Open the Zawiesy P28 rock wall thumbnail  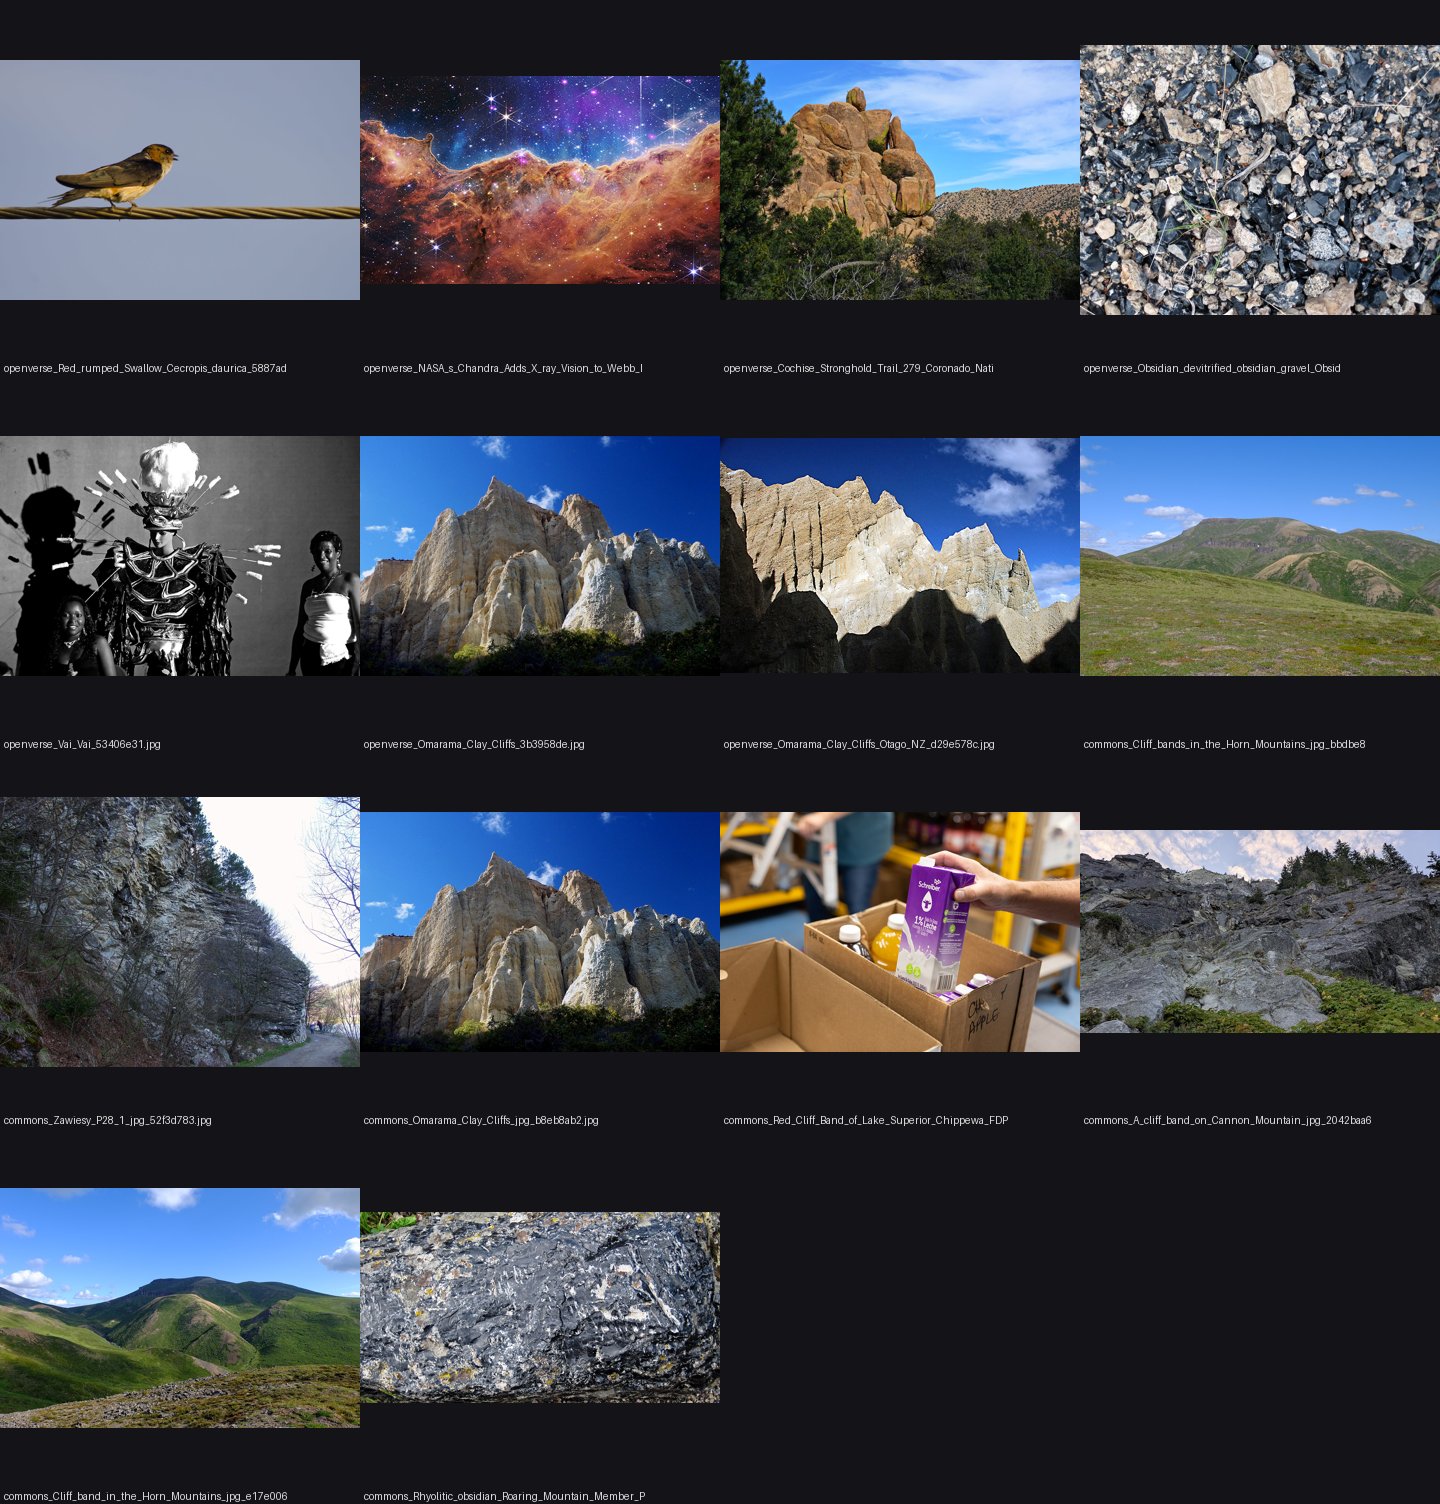click(x=180, y=932)
